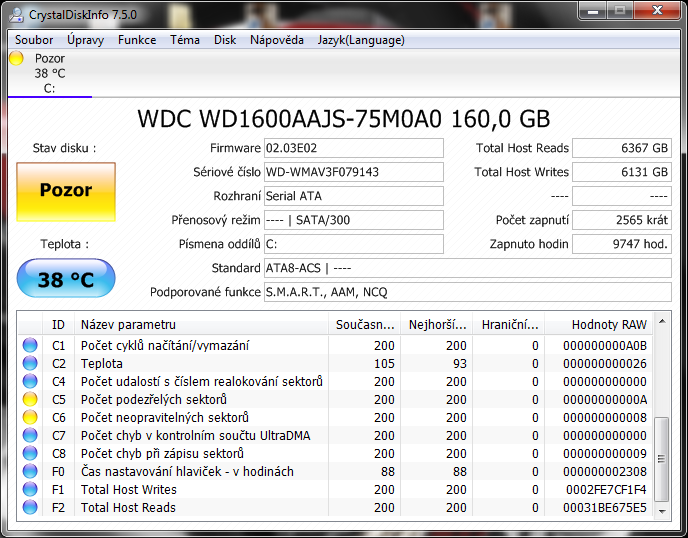
Task: Open the Soubor menu
Action: point(34,40)
